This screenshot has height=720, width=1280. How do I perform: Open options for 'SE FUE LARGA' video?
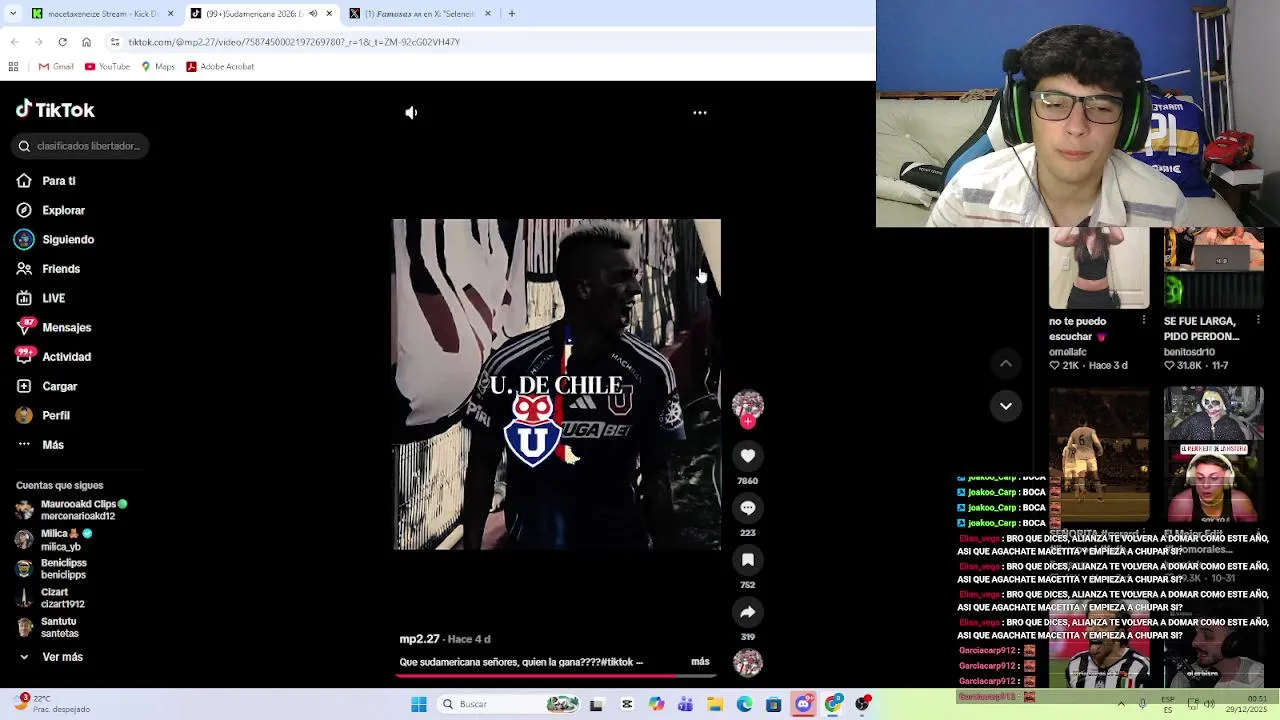coord(1258,320)
